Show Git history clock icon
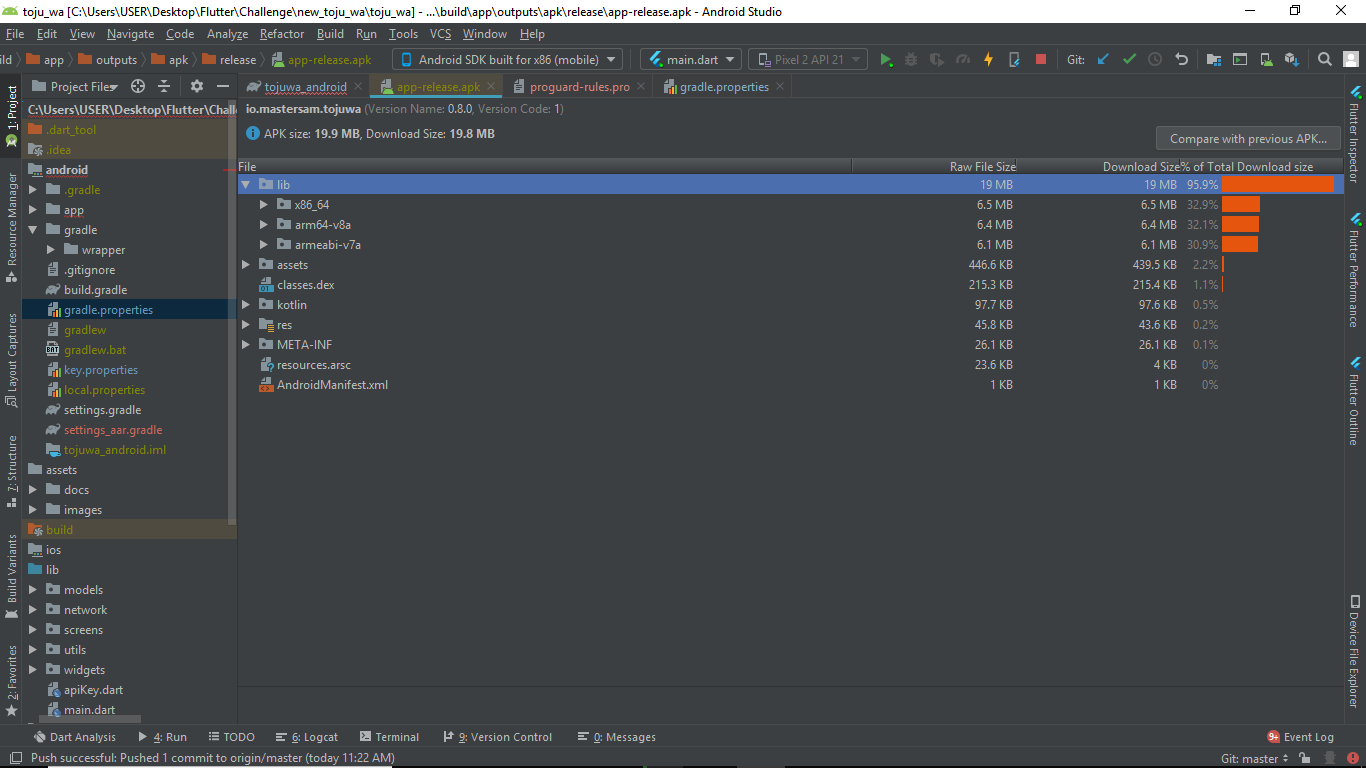This screenshot has height=768, width=1366. [x=1155, y=60]
